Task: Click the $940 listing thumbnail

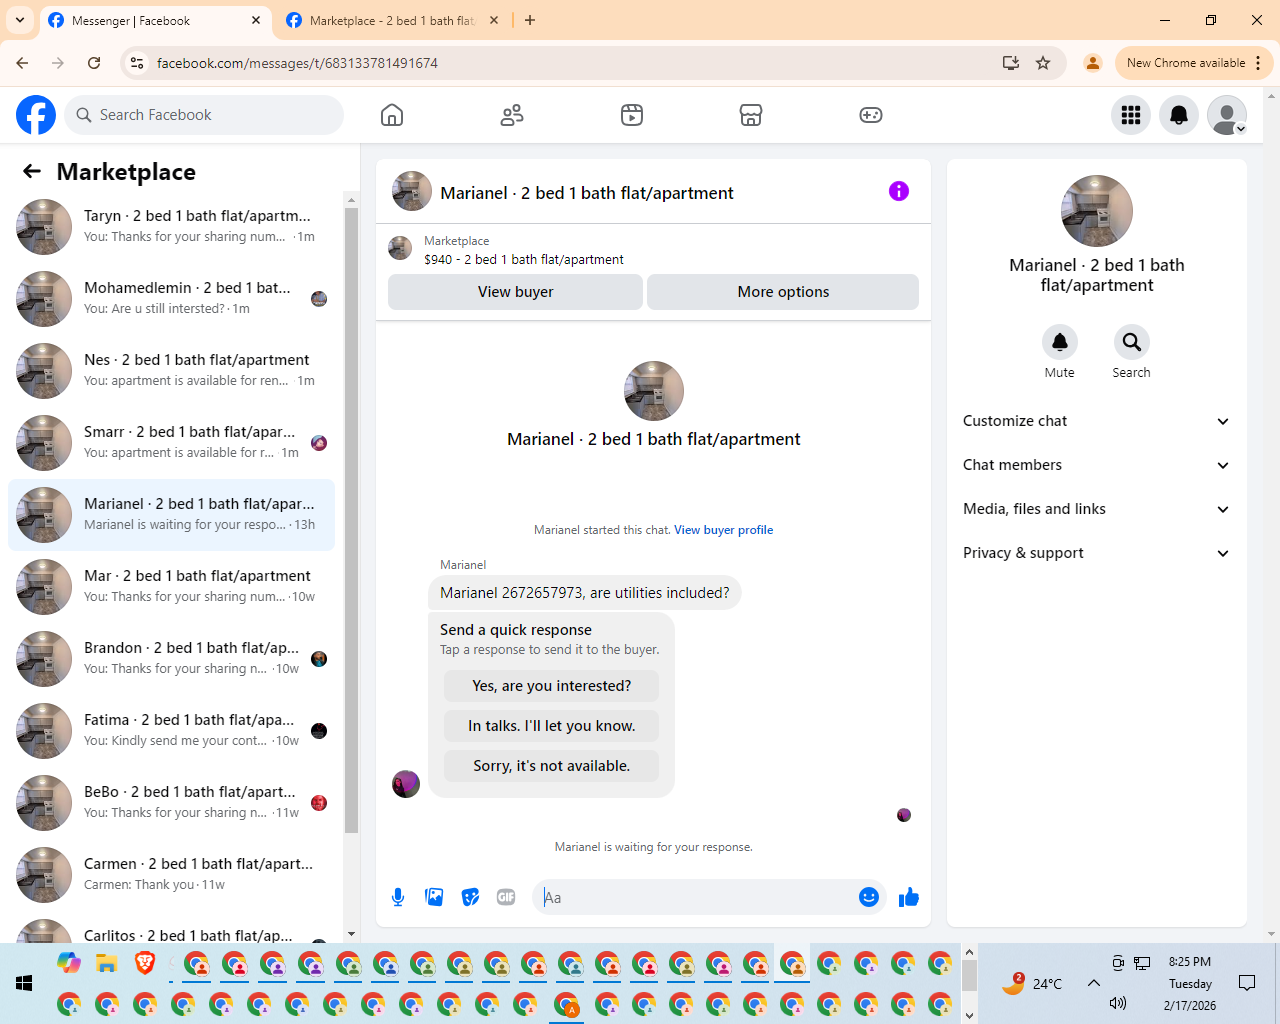Action: pos(400,248)
